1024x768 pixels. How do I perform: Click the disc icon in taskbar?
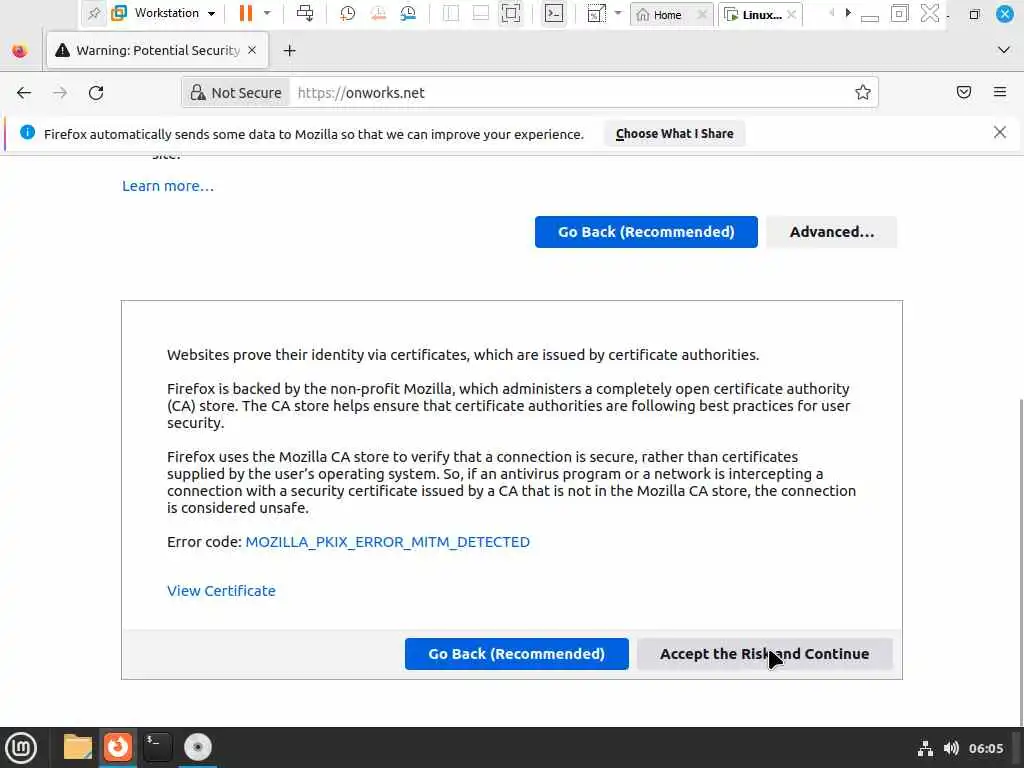197,747
